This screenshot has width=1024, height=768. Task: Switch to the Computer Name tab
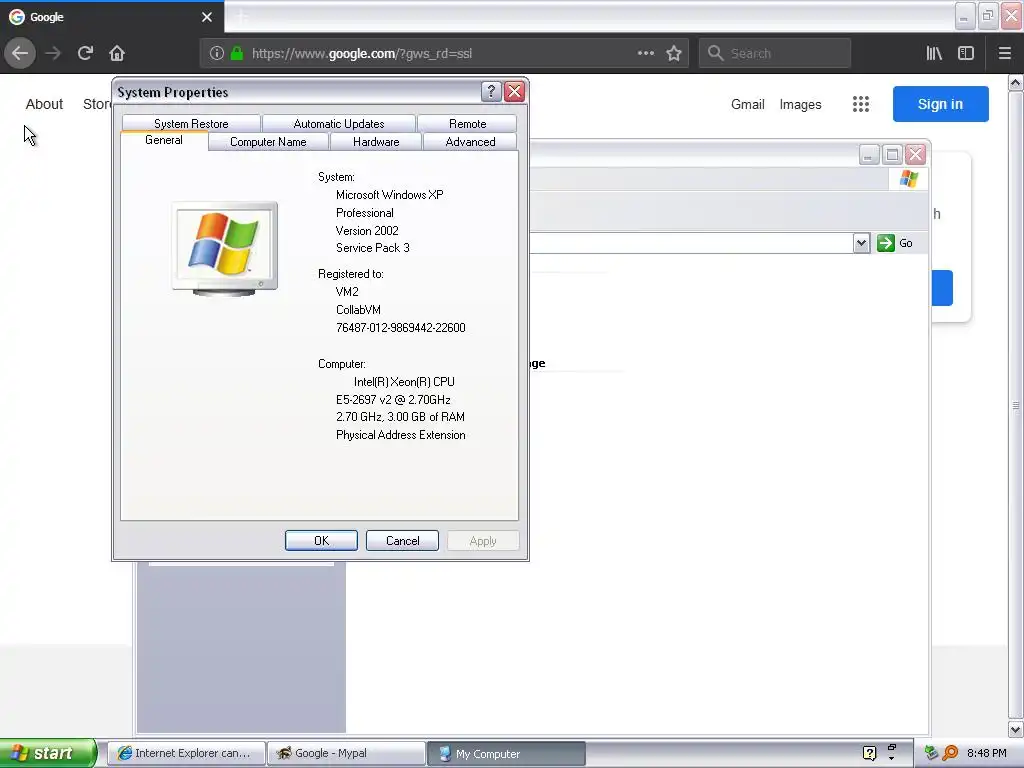268,142
